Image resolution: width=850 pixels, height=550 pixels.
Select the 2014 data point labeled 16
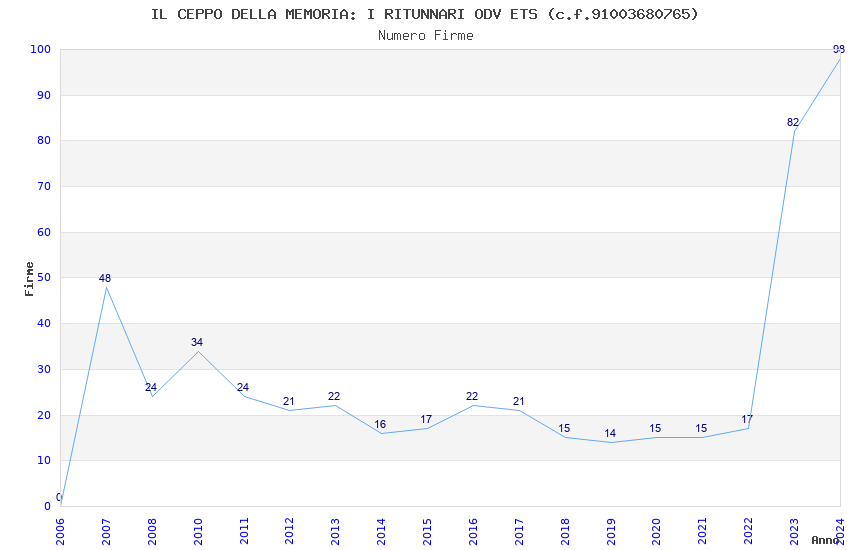click(381, 433)
